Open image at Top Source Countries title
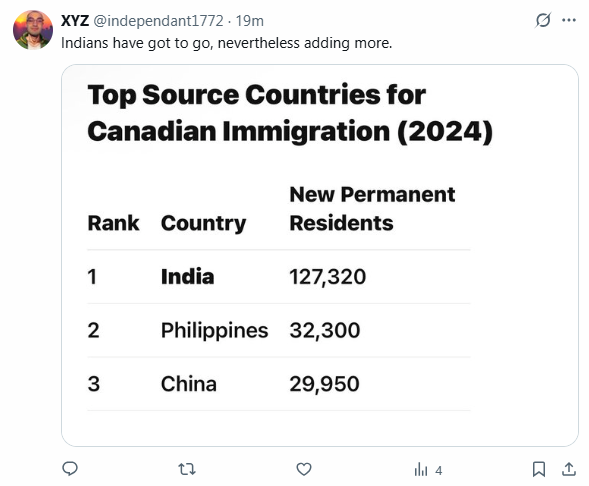 point(290,113)
